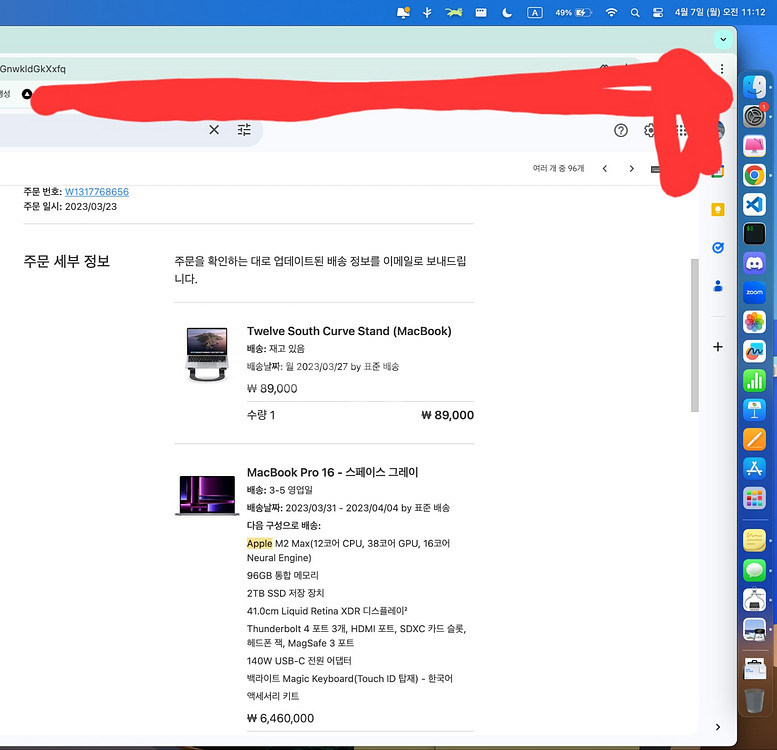Open Gmail support help icon
Image resolution: width=777 pixels, height=750 pixels.
tap(620, 130)
